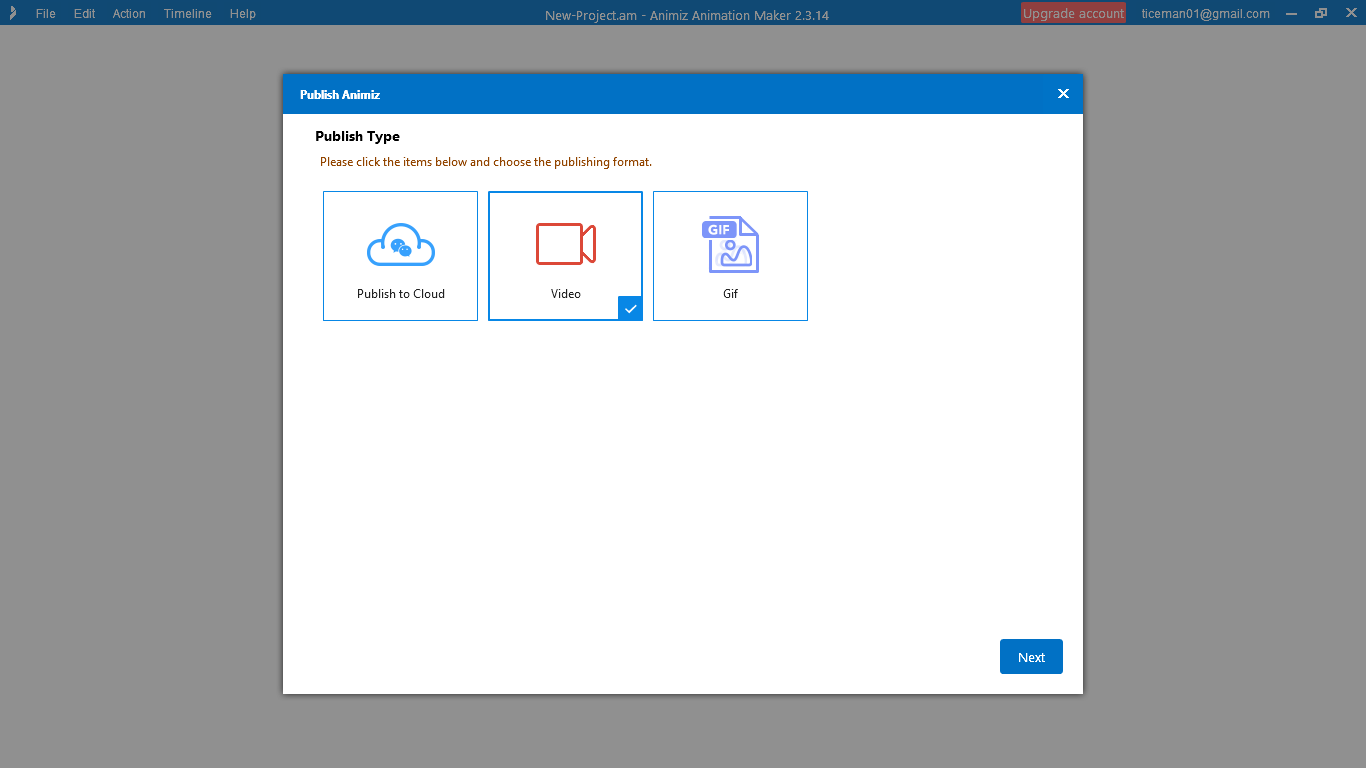Click the publishing format instruction text
The image size is (1366, 768).
486,162
